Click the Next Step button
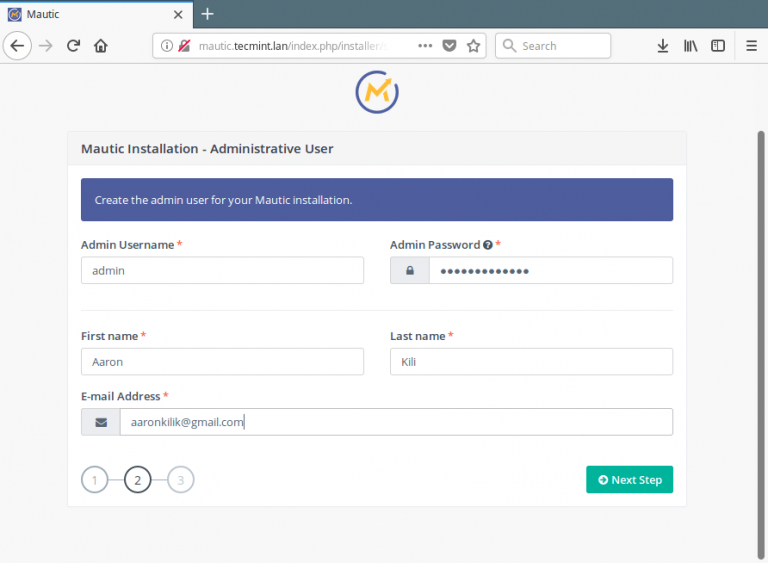This screenshot has height=563, width=768. [x=629, y=480]
